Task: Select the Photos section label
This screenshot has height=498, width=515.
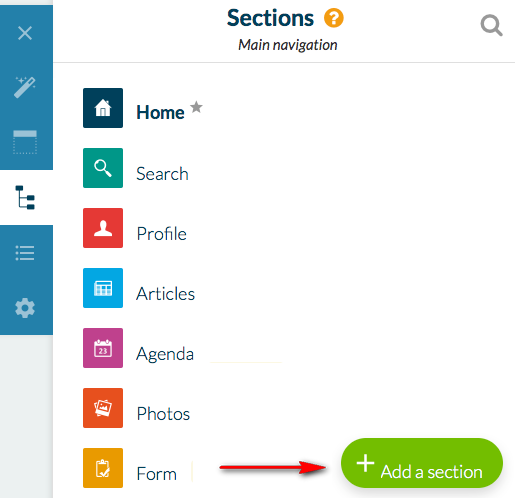Action: tap(163, 414)
